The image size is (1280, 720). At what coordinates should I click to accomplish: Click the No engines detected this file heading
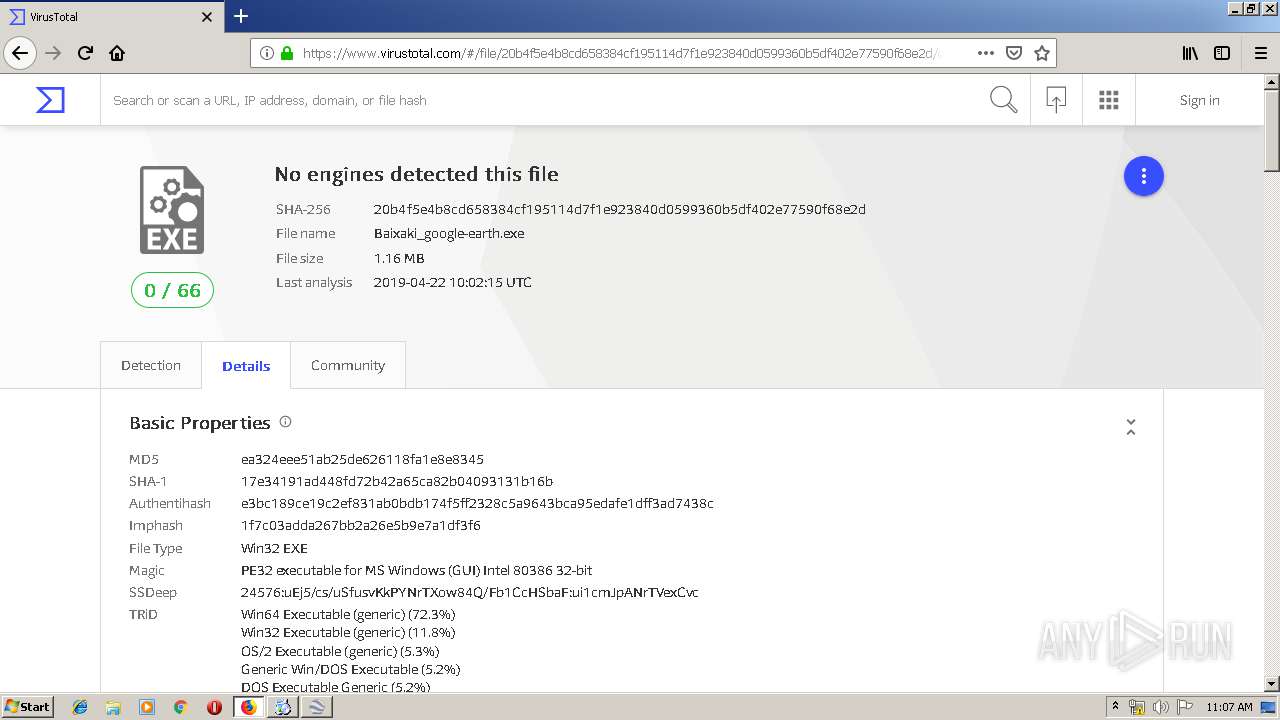tap(416, 174)
